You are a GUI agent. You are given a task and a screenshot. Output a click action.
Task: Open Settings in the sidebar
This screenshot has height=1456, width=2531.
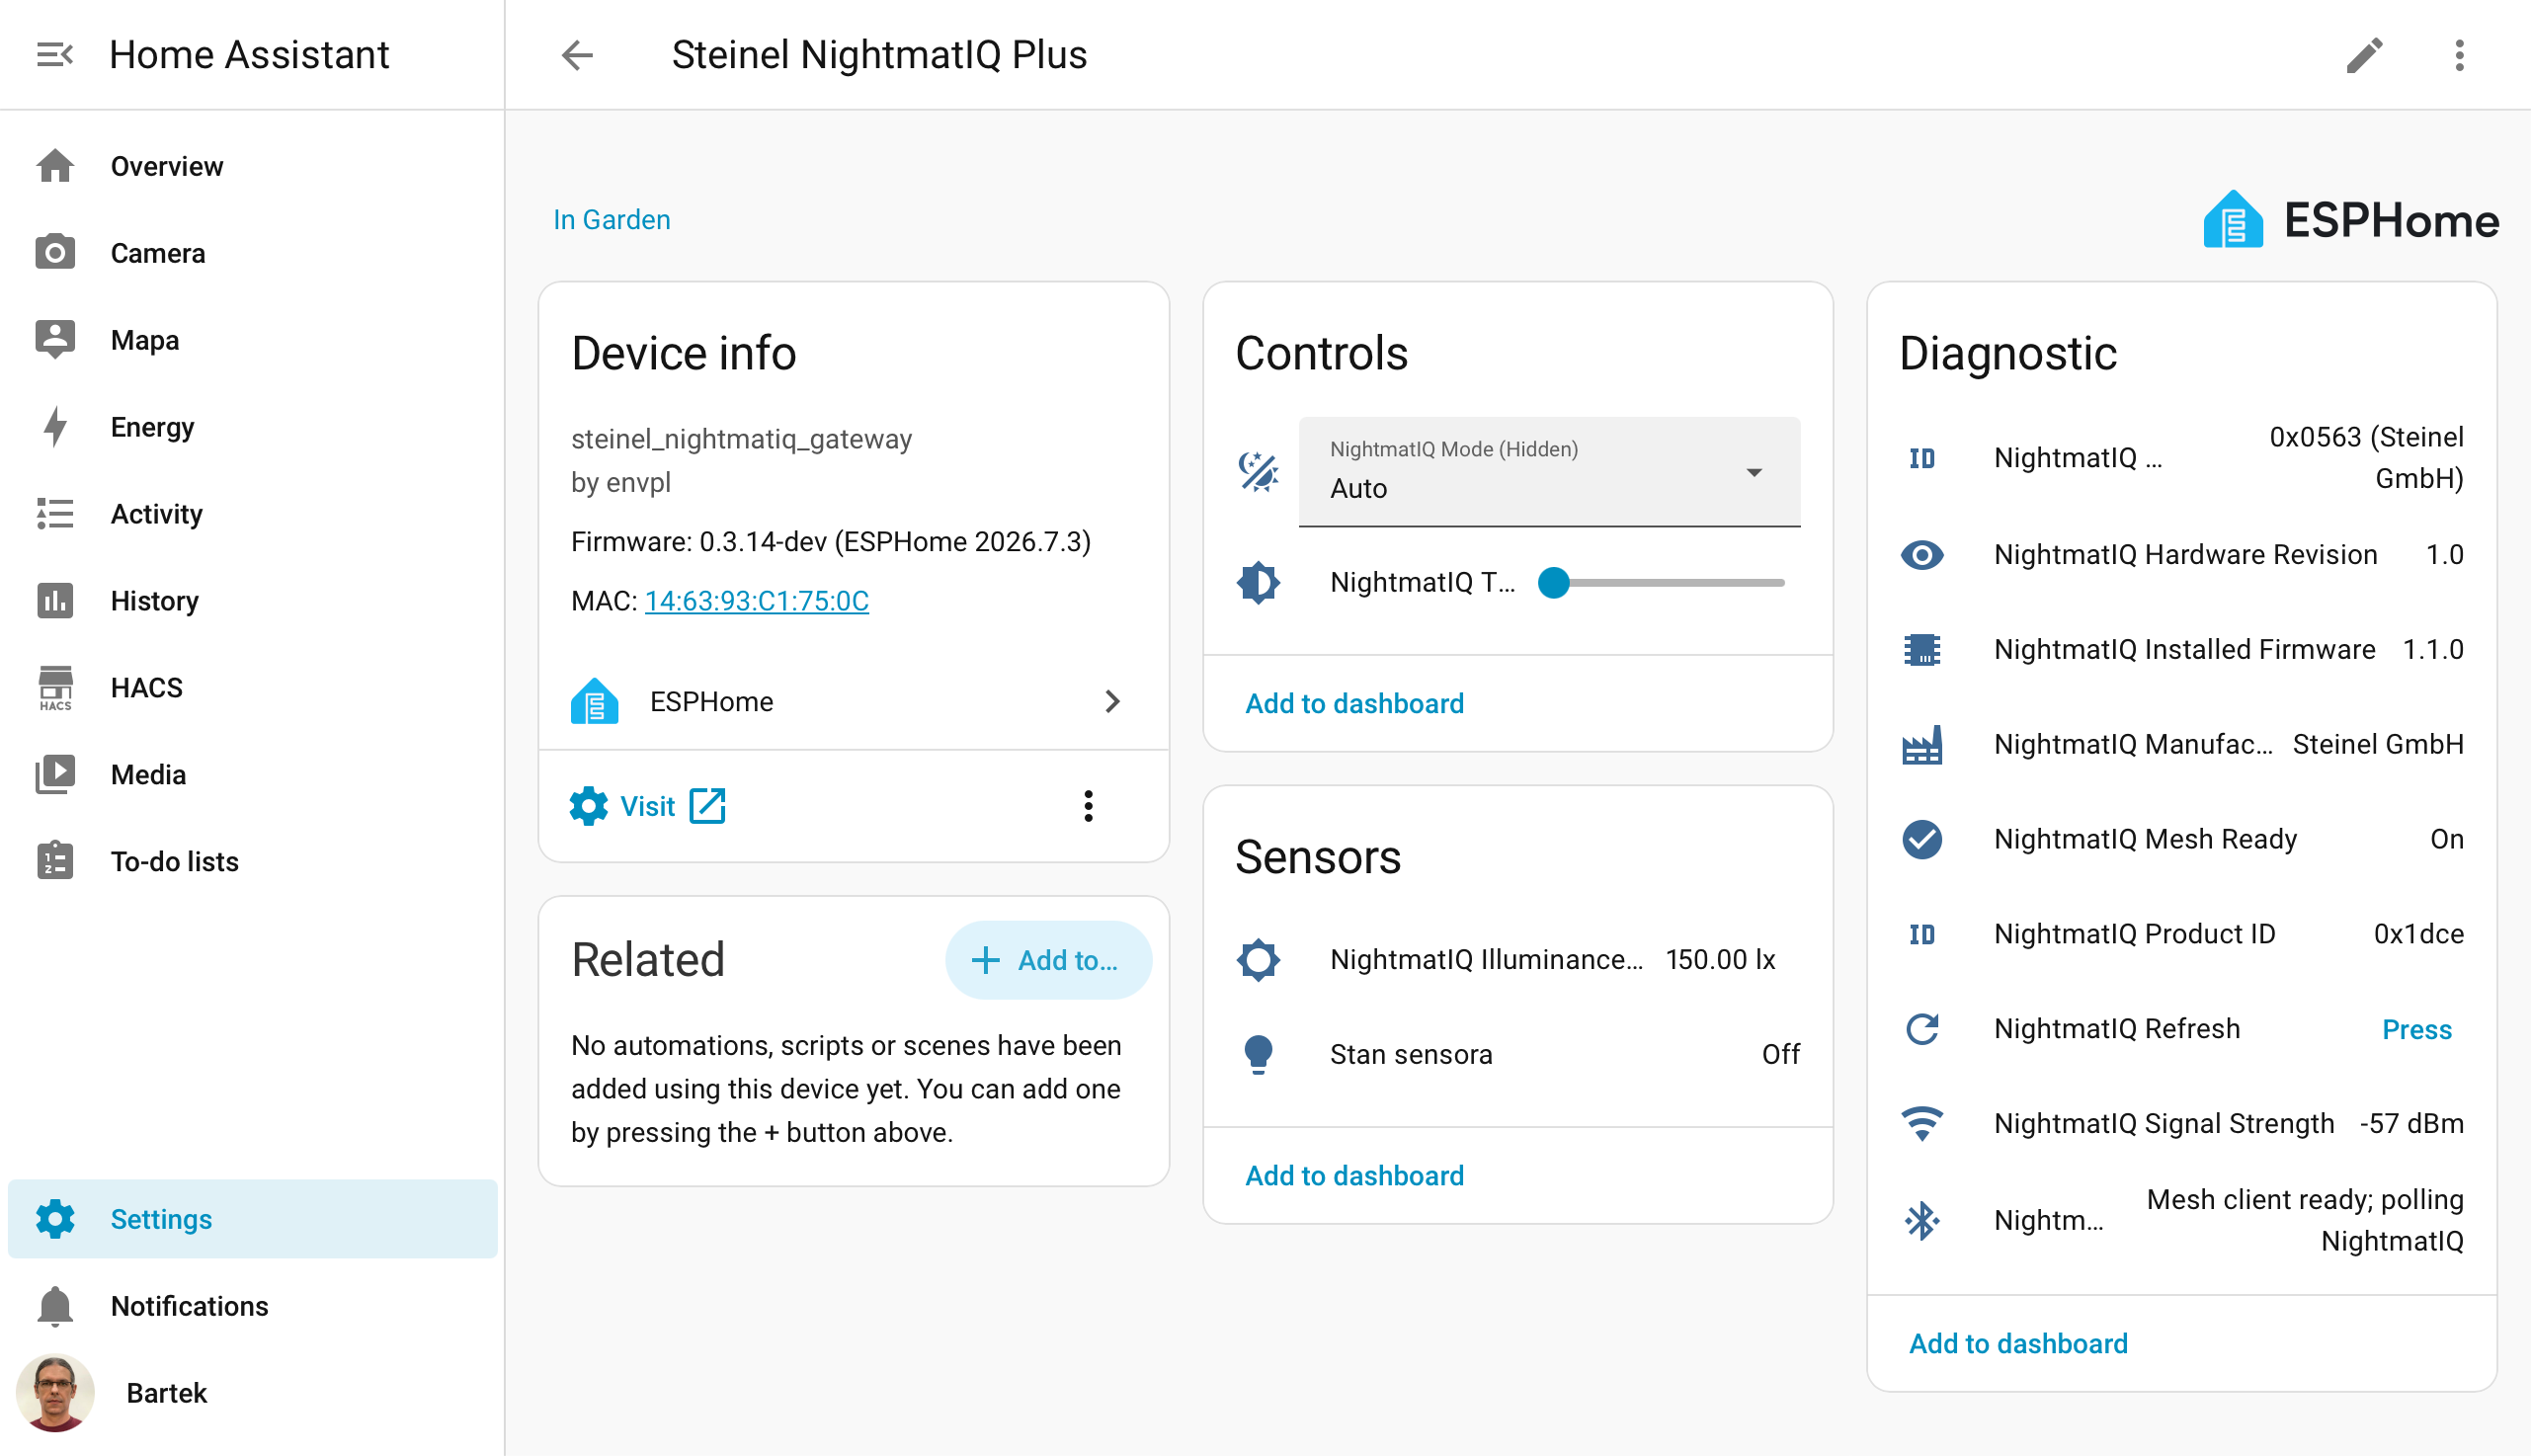pos(253,1219)
